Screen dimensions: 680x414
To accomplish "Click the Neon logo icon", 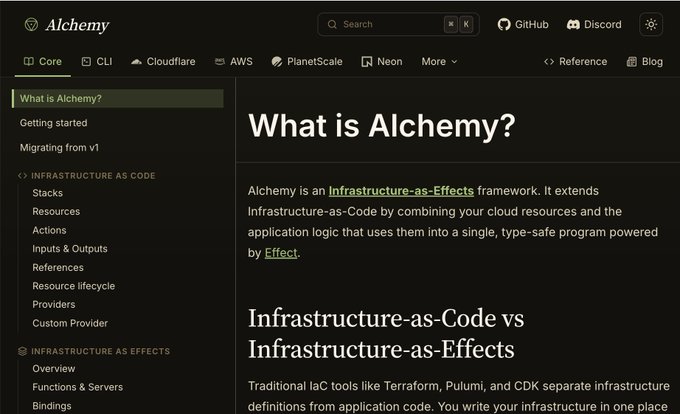I will (367, 62).
